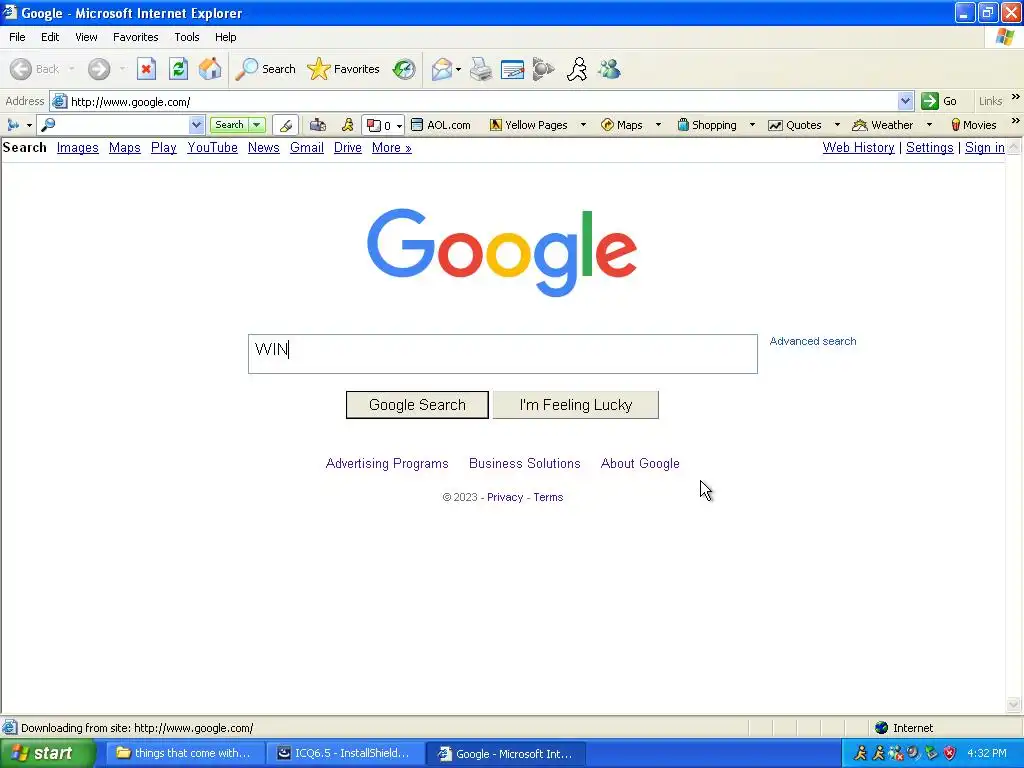Click Quotes toolbar button

795,125
